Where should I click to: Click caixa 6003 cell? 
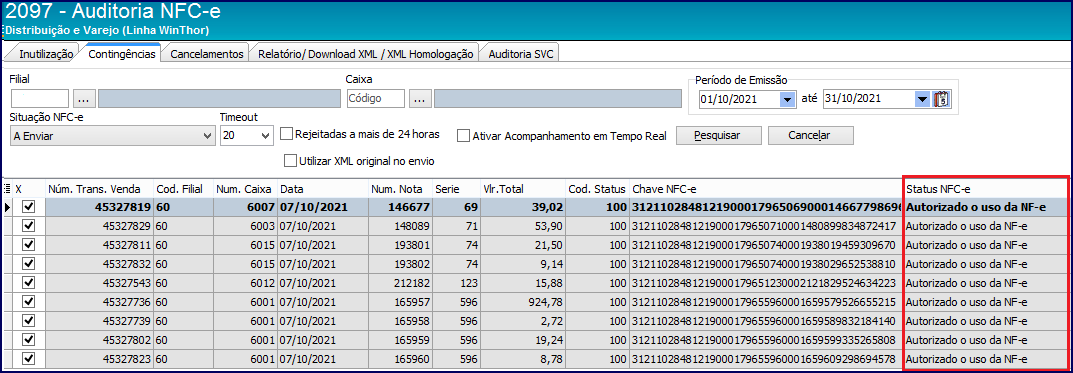pos(245,226)
